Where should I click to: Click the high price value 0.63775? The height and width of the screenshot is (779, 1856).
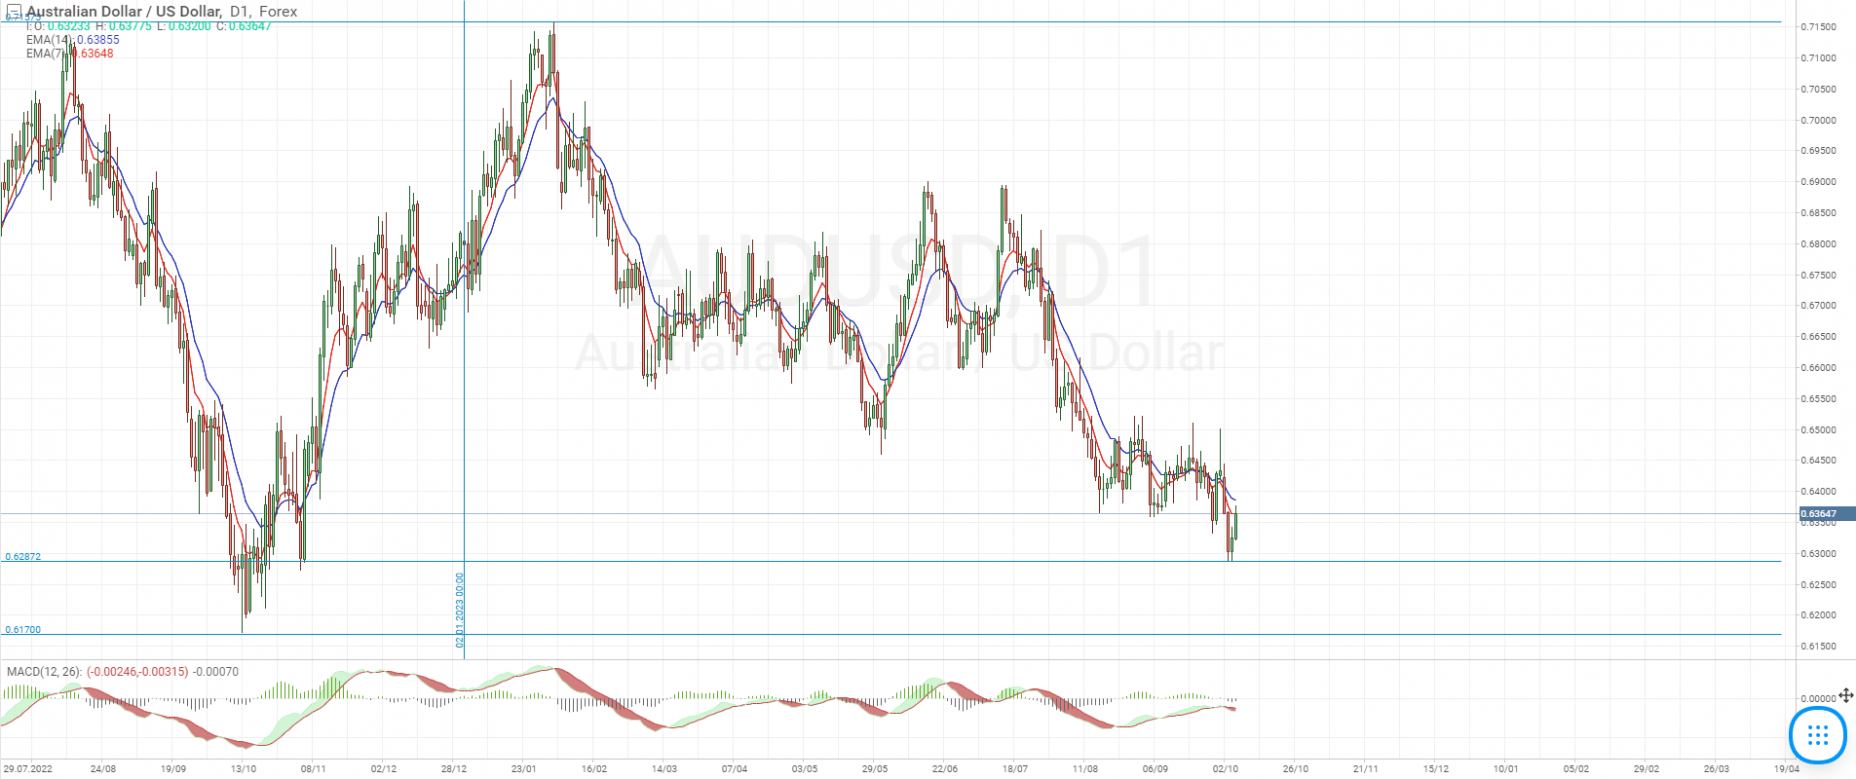(x=130, y=26)
